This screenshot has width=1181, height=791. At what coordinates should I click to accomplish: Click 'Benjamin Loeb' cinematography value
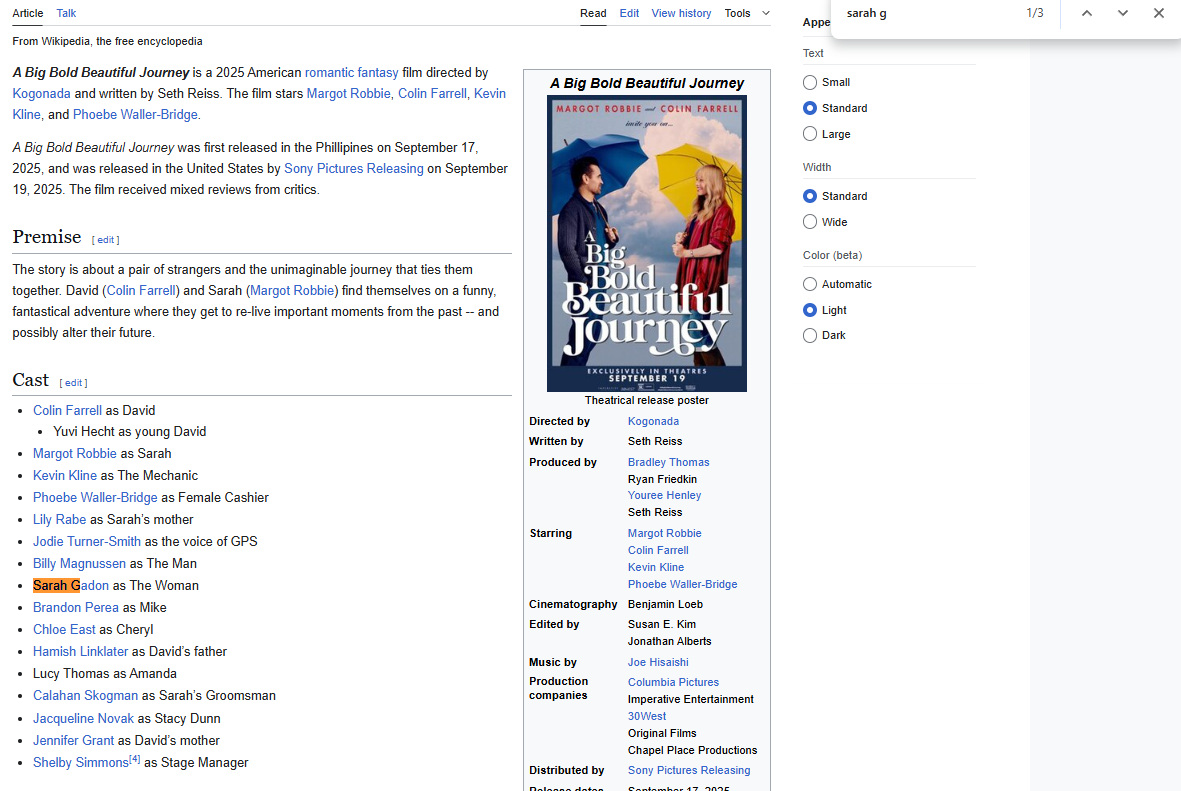pyautogui.click(x=665, y=604)
